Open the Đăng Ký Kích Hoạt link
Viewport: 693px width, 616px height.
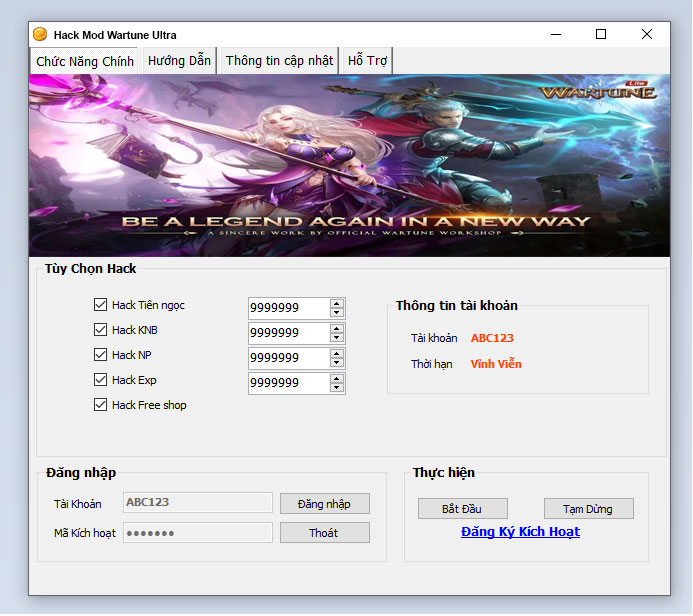point(520,532)
